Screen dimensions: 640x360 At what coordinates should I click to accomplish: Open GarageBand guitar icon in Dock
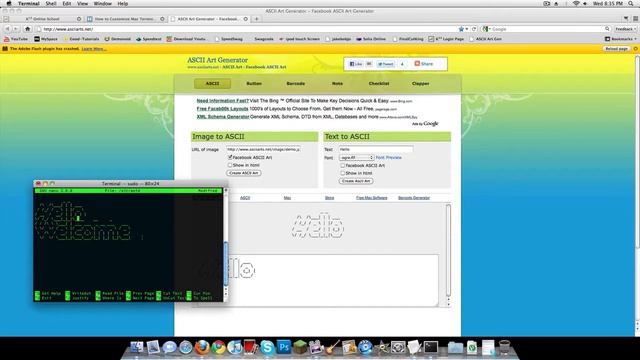pos(333,347)
